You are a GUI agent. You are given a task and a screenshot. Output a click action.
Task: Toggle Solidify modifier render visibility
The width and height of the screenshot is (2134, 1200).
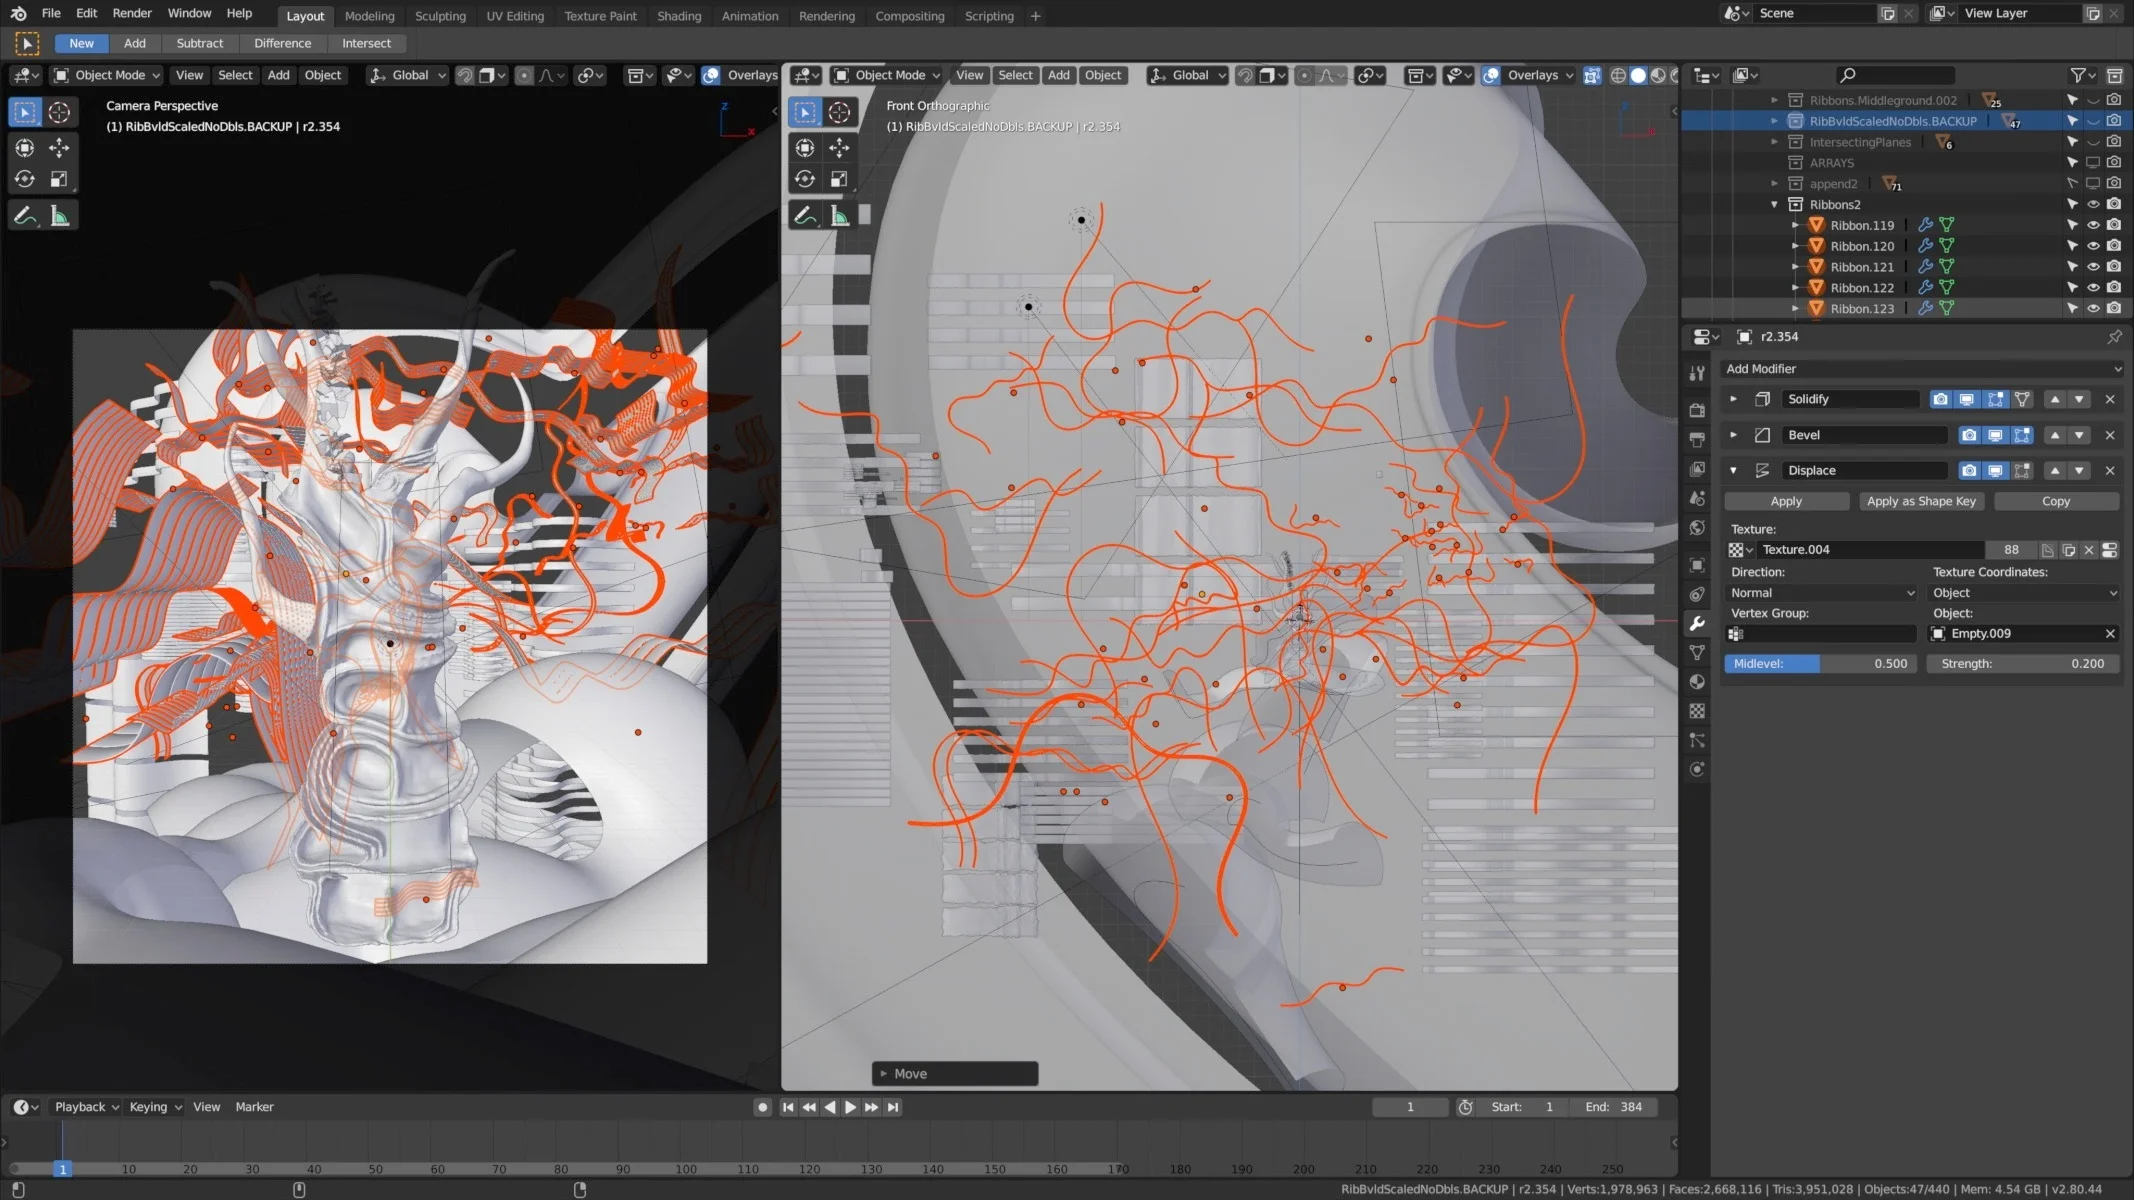point(1940,399)
